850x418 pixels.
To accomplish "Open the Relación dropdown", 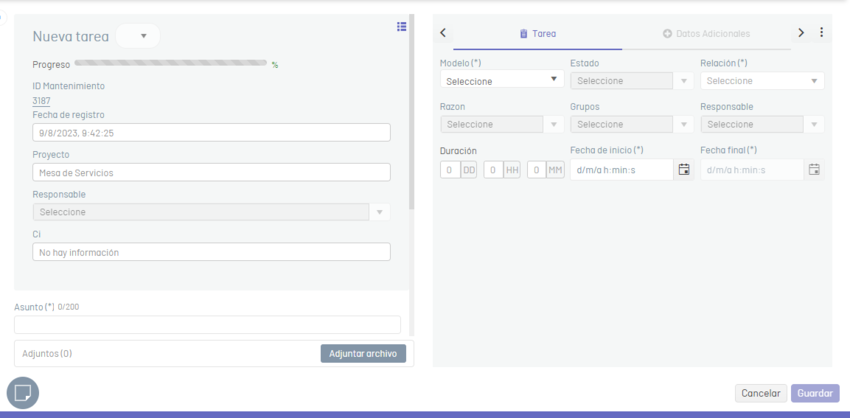I will tap(762, 80).
